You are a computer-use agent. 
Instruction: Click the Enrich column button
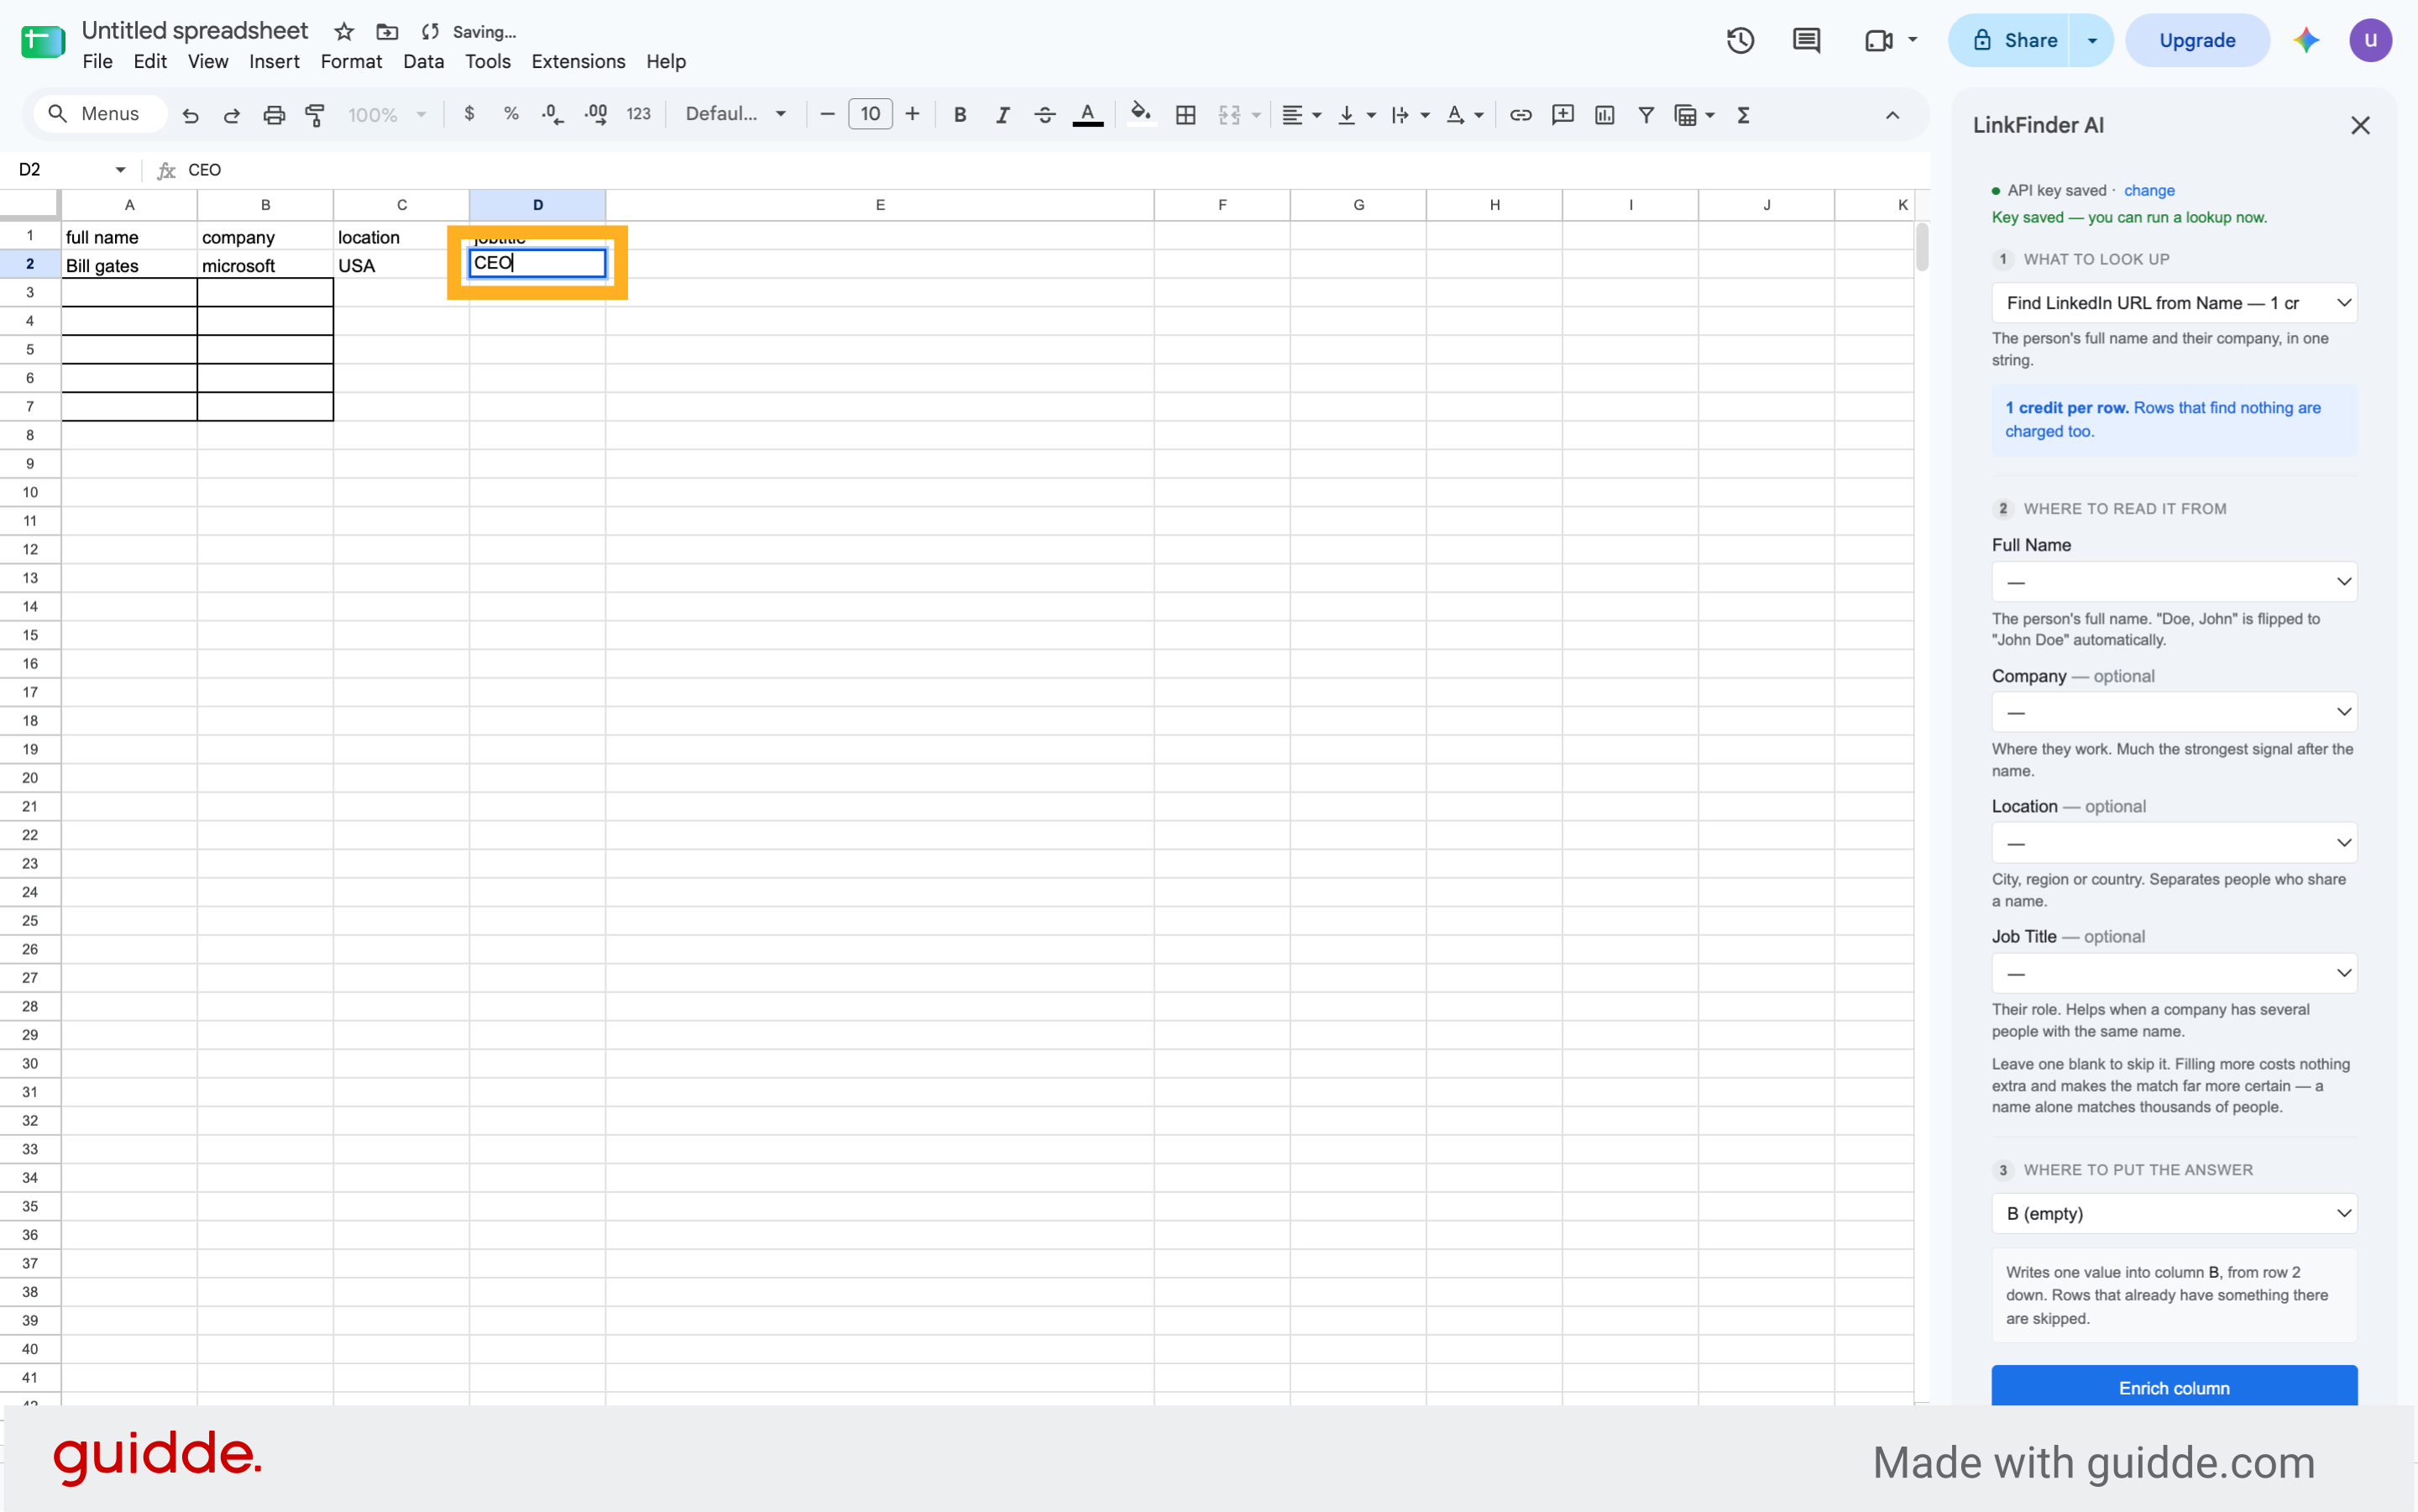coord(2174,1388)
